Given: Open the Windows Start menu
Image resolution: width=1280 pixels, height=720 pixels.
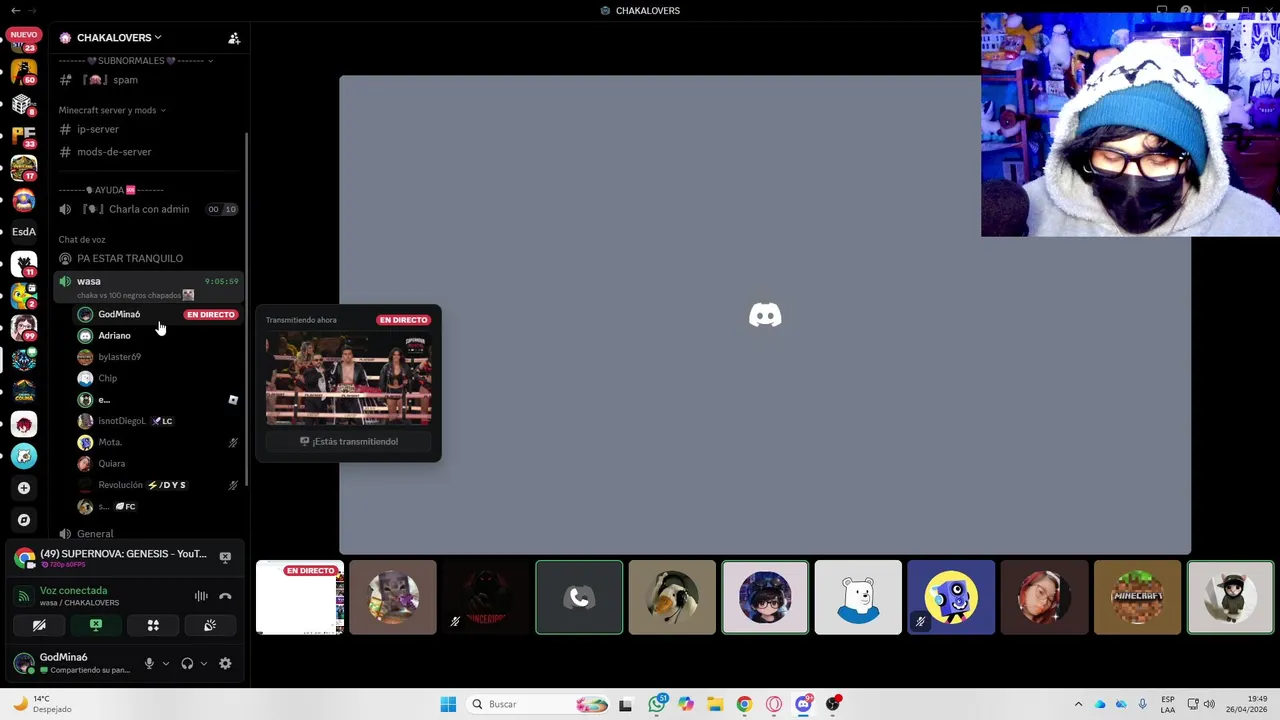Looking at the screenshot, I should click(x=448, y=704).
